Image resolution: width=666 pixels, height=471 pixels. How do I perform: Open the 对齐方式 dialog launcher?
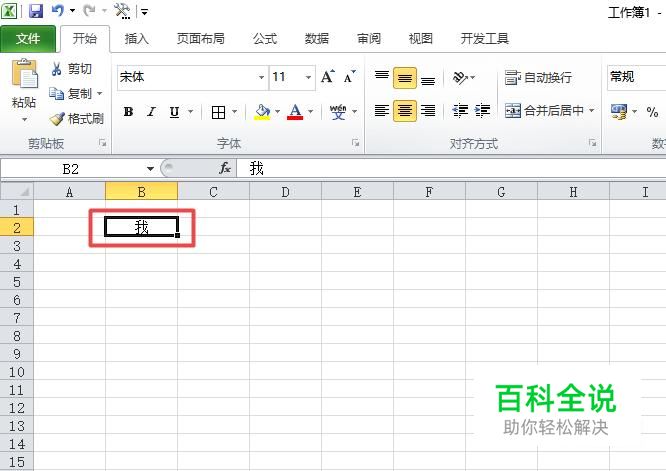(592, 143)
